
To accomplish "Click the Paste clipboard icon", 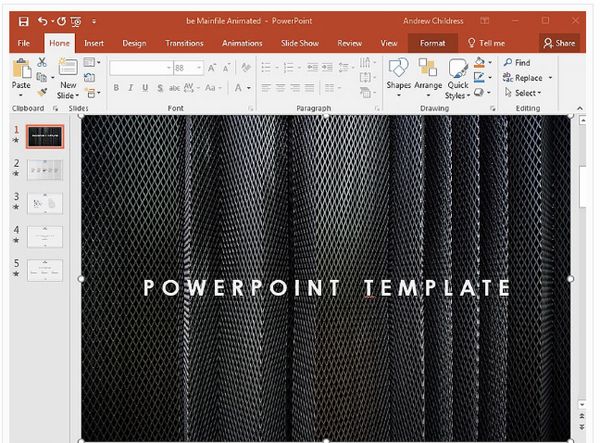I will pos(21,69).
